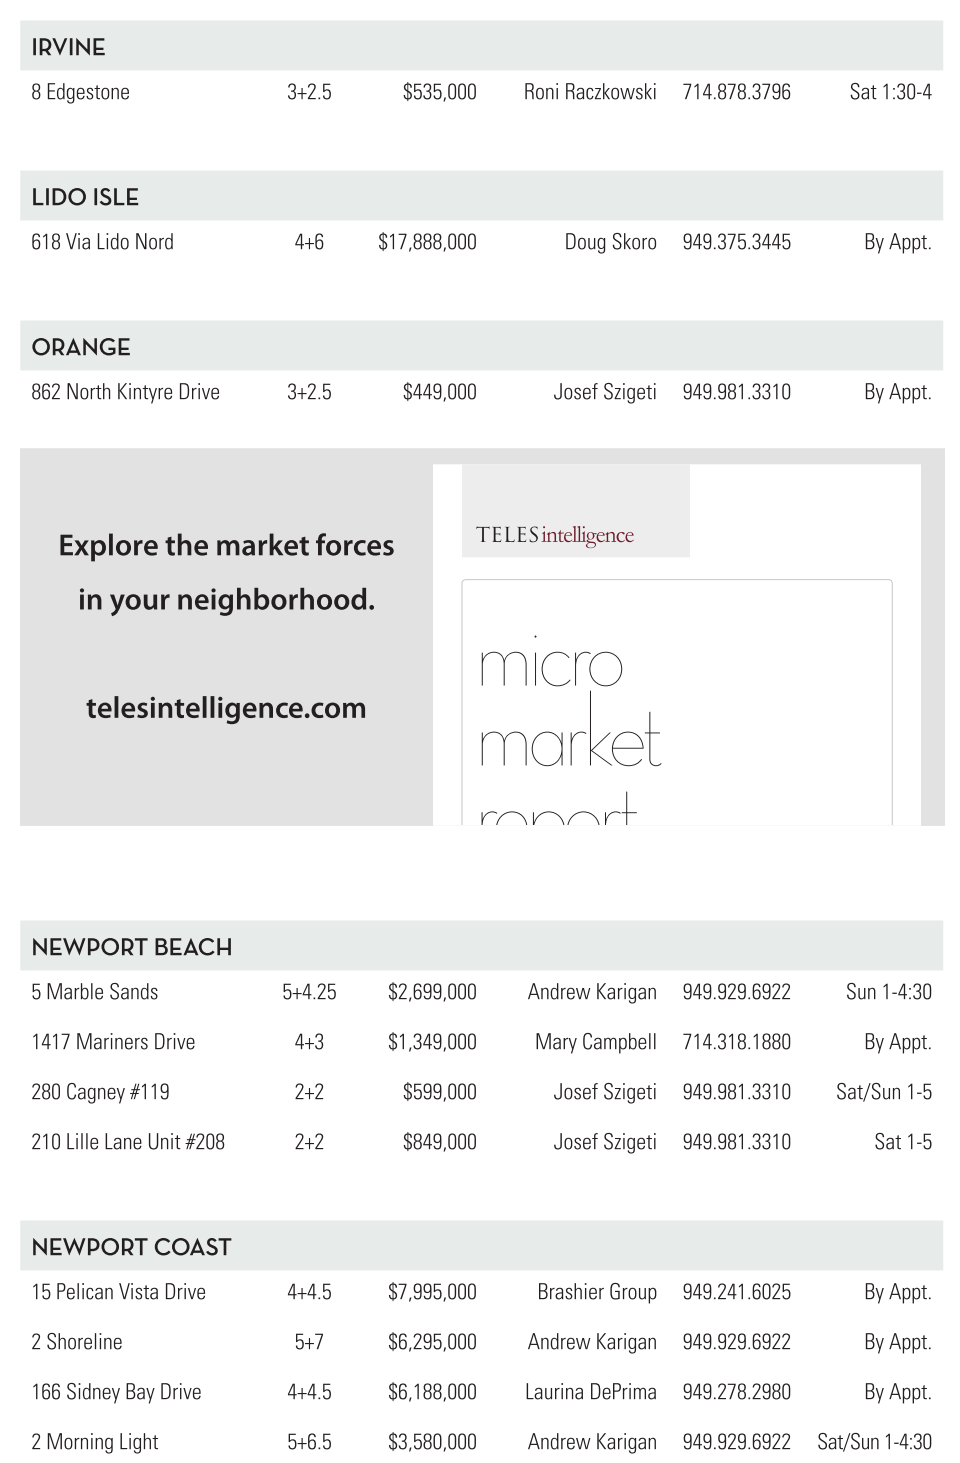Click Mary Campbell's agent name
Image resolution: width=960 pixels, height=1463 pixels.
(596, 1042)
